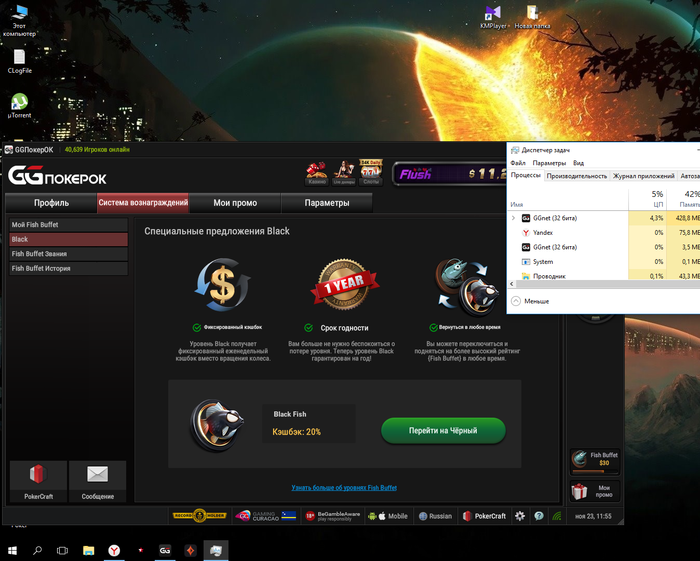Select the Black sidebar item
This screenshot has height=561, width=700.
(69, 239)
